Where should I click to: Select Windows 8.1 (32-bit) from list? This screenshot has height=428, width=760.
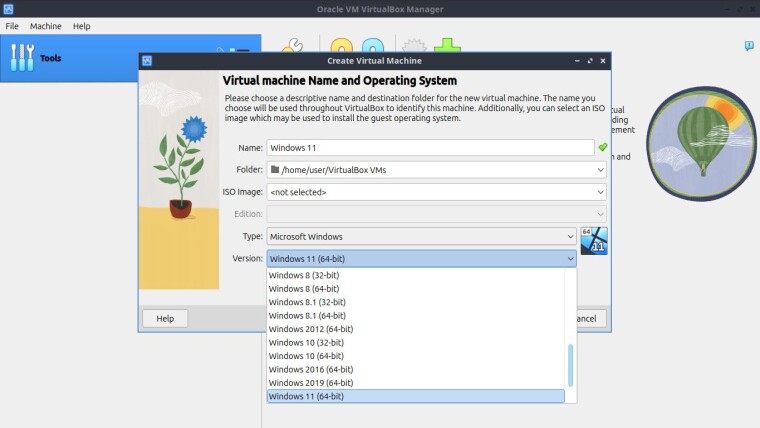pos(416,302)
